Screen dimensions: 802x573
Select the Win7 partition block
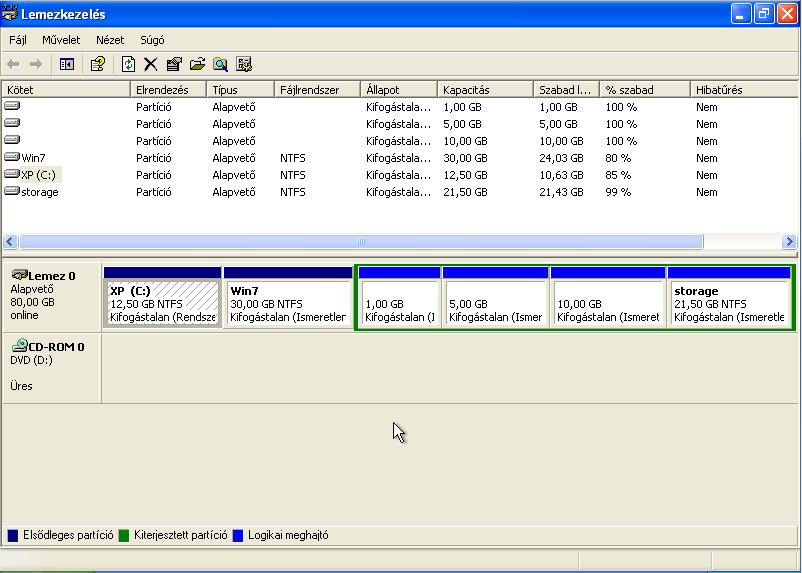pos(288,297)
